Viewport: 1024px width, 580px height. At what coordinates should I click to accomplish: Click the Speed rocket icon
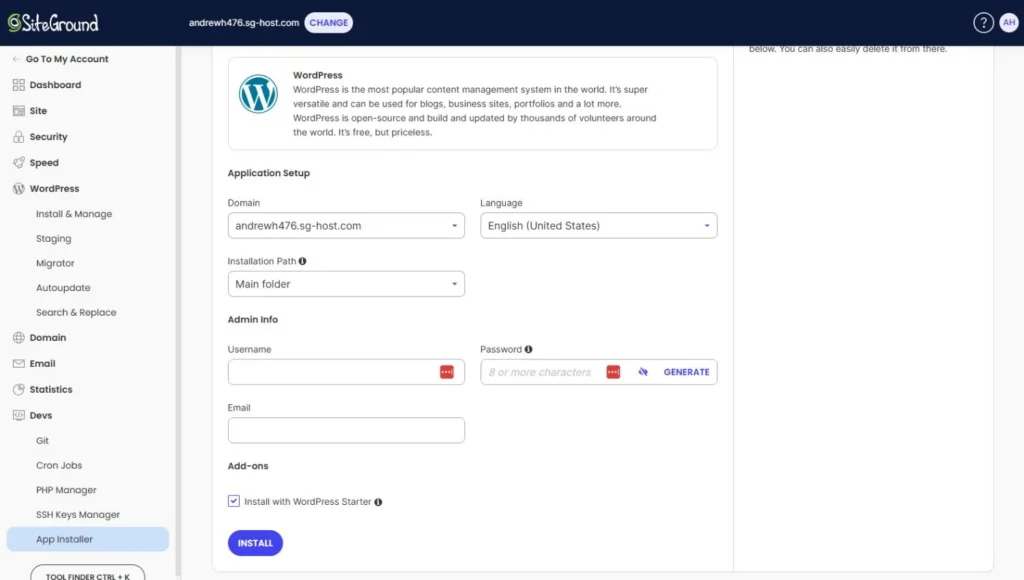[x=18, y=163]
